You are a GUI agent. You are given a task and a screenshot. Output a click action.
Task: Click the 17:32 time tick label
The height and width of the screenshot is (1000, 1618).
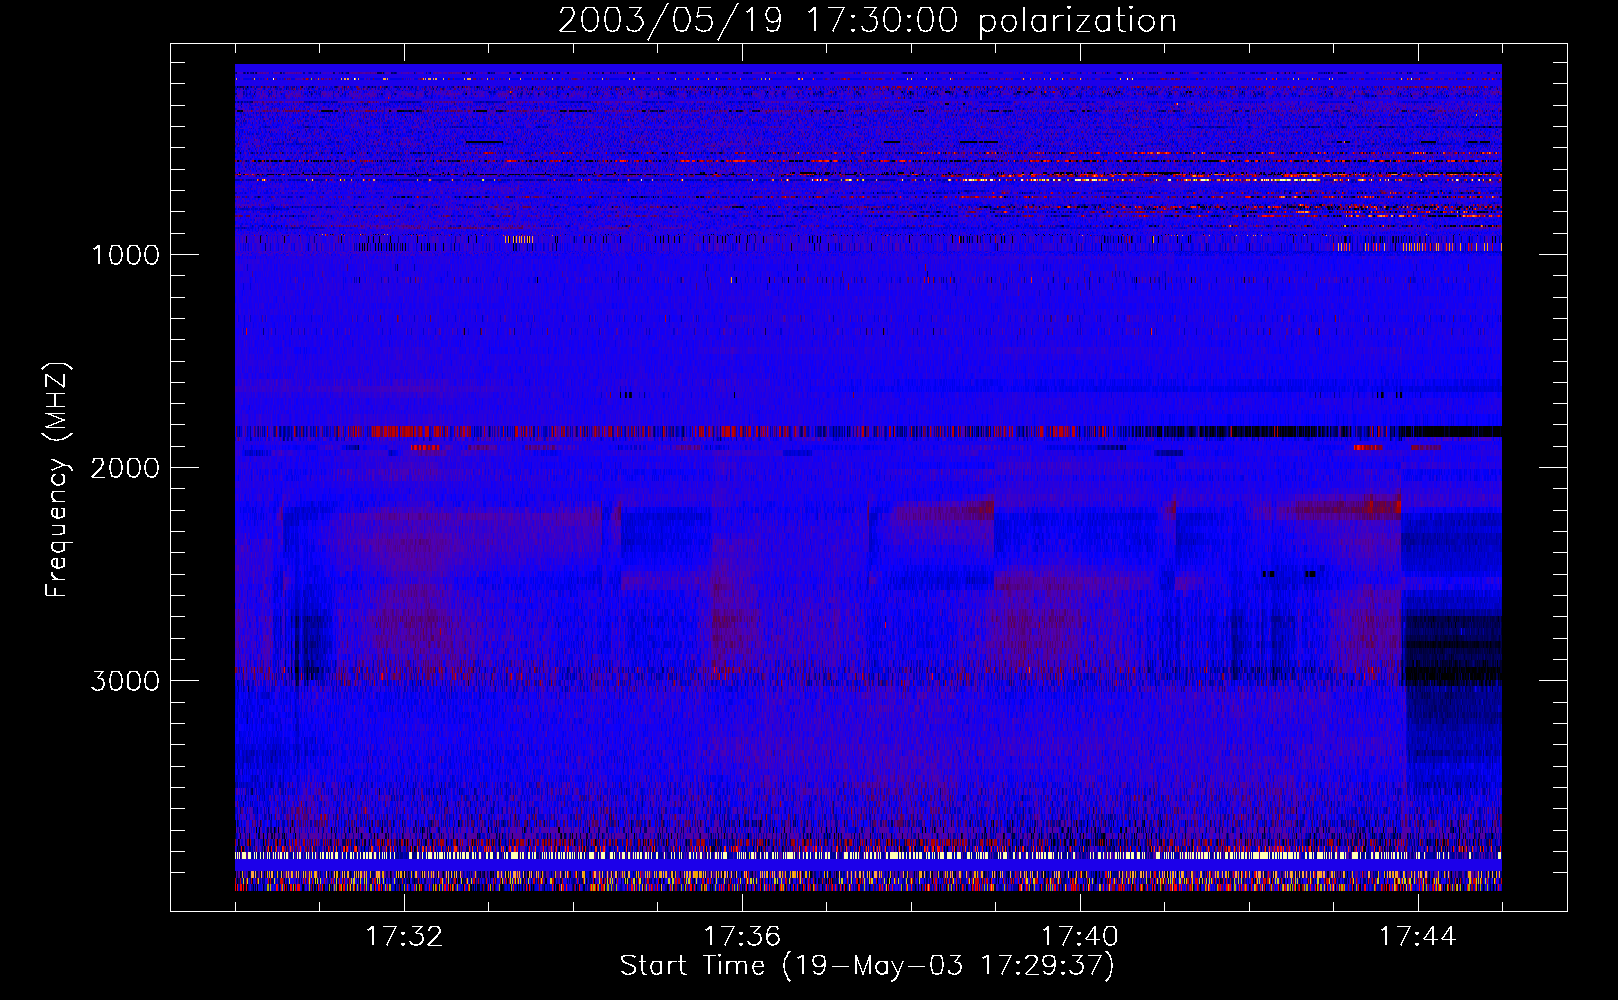tap(404, 937)
